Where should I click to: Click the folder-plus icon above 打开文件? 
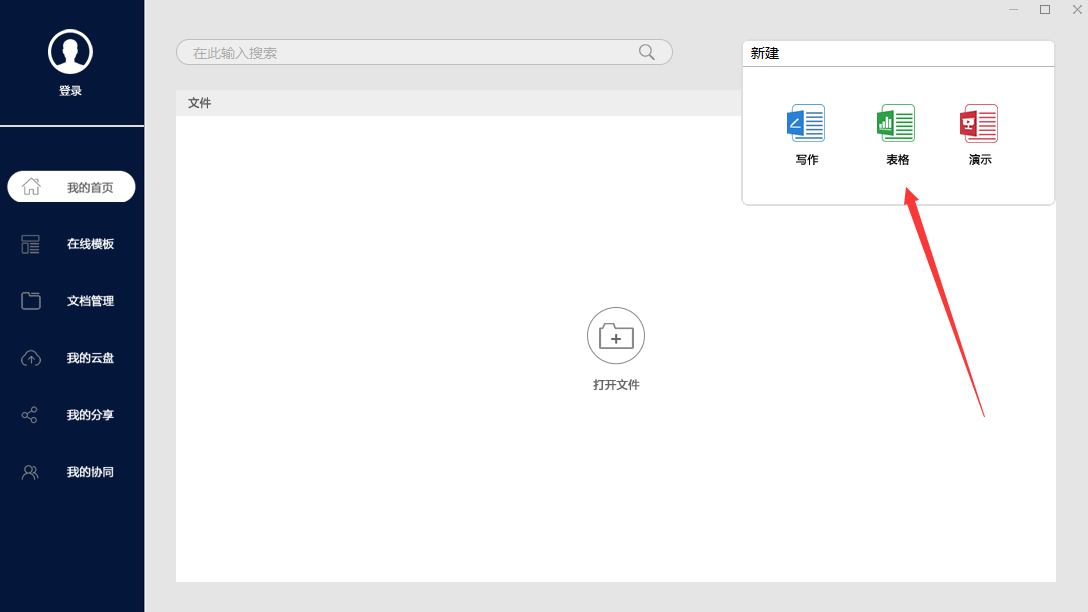click(615, 335)
